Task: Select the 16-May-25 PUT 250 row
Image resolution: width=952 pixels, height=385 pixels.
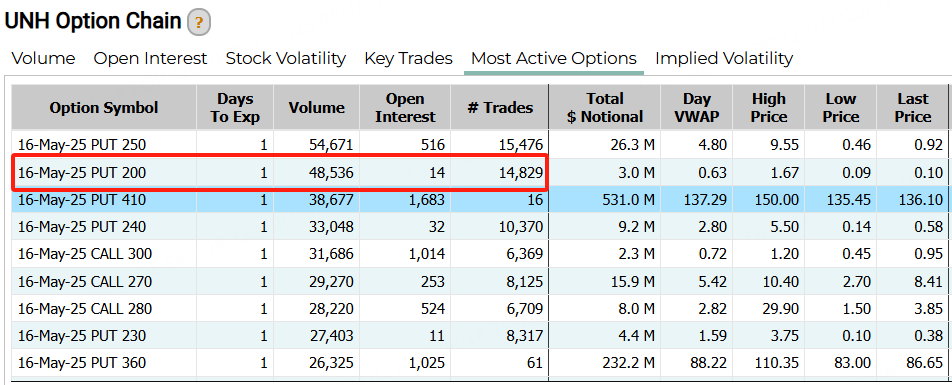Action: [x=480, y=145]
